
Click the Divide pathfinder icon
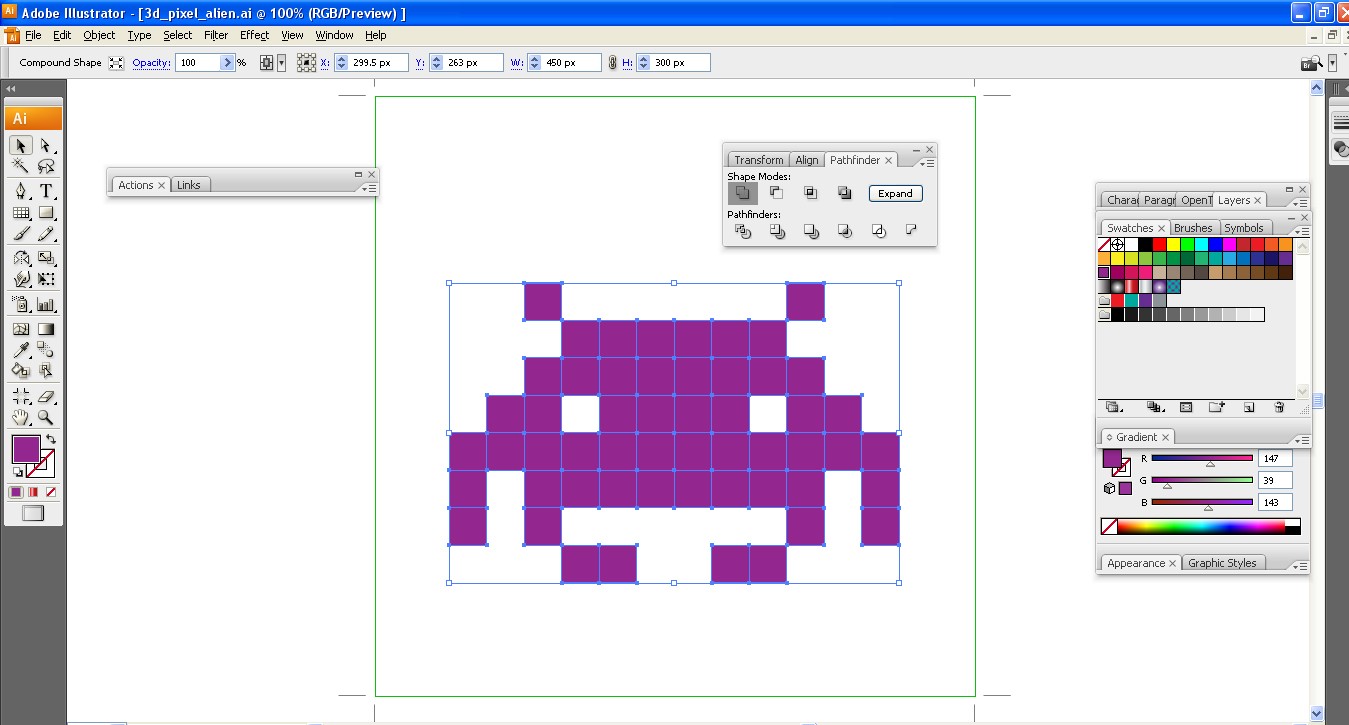coord(742,231)
